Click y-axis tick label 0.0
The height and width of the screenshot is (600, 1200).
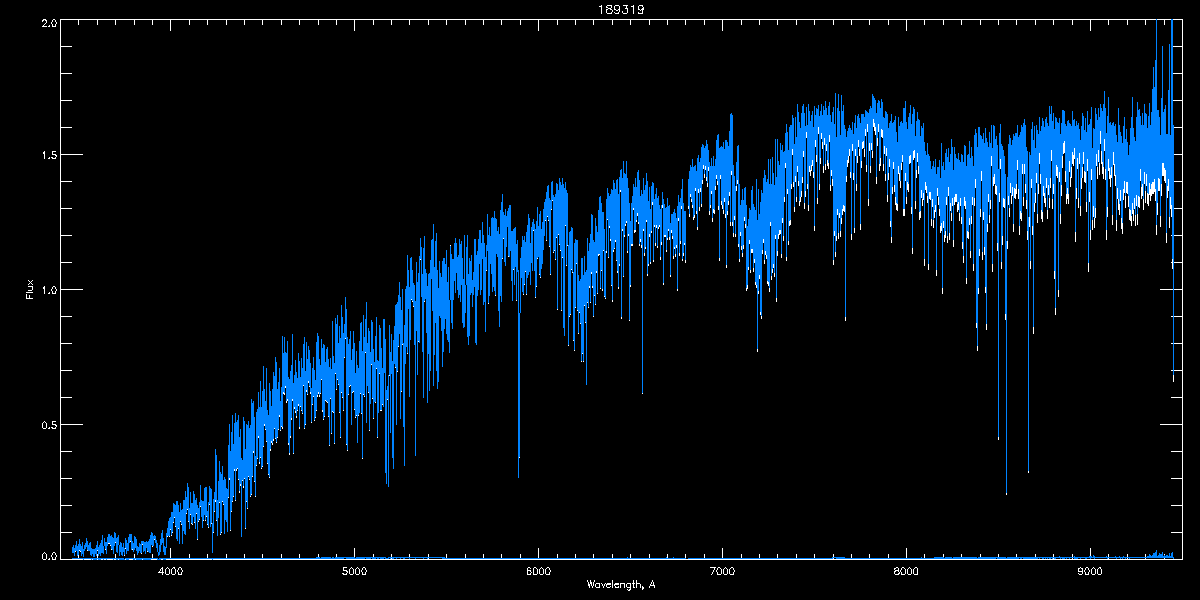coord(48,556)
